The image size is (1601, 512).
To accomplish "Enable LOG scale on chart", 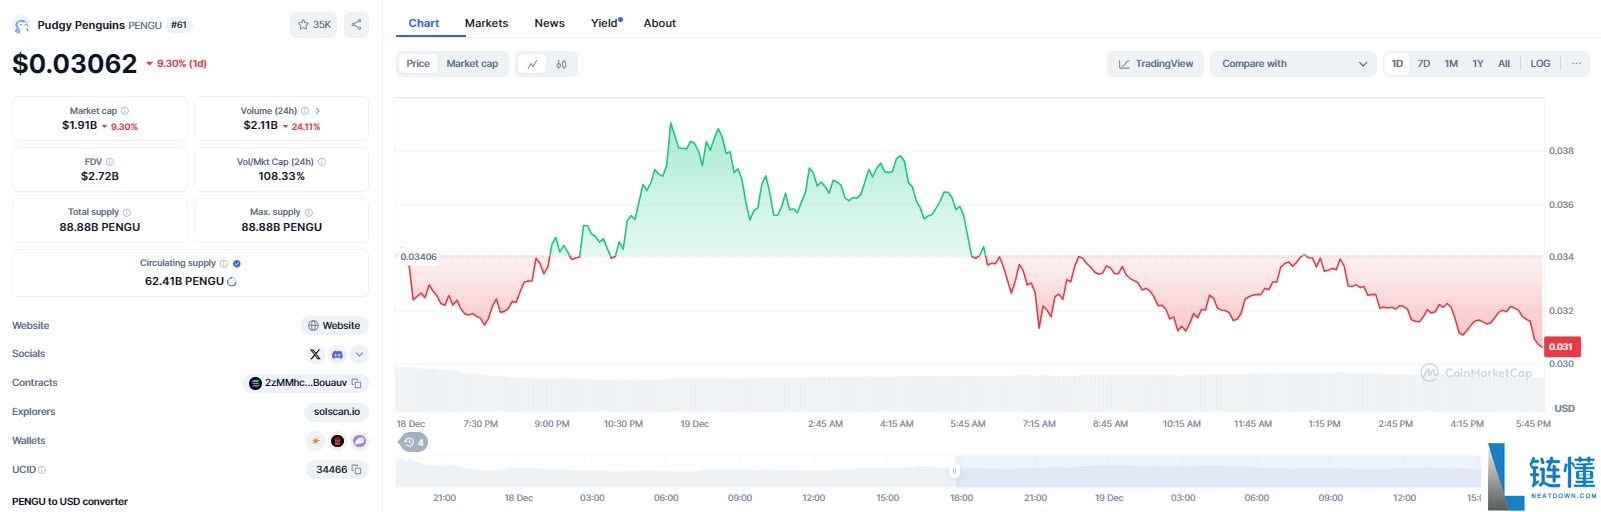I will pyautogui.click(x=1540, y=64).
